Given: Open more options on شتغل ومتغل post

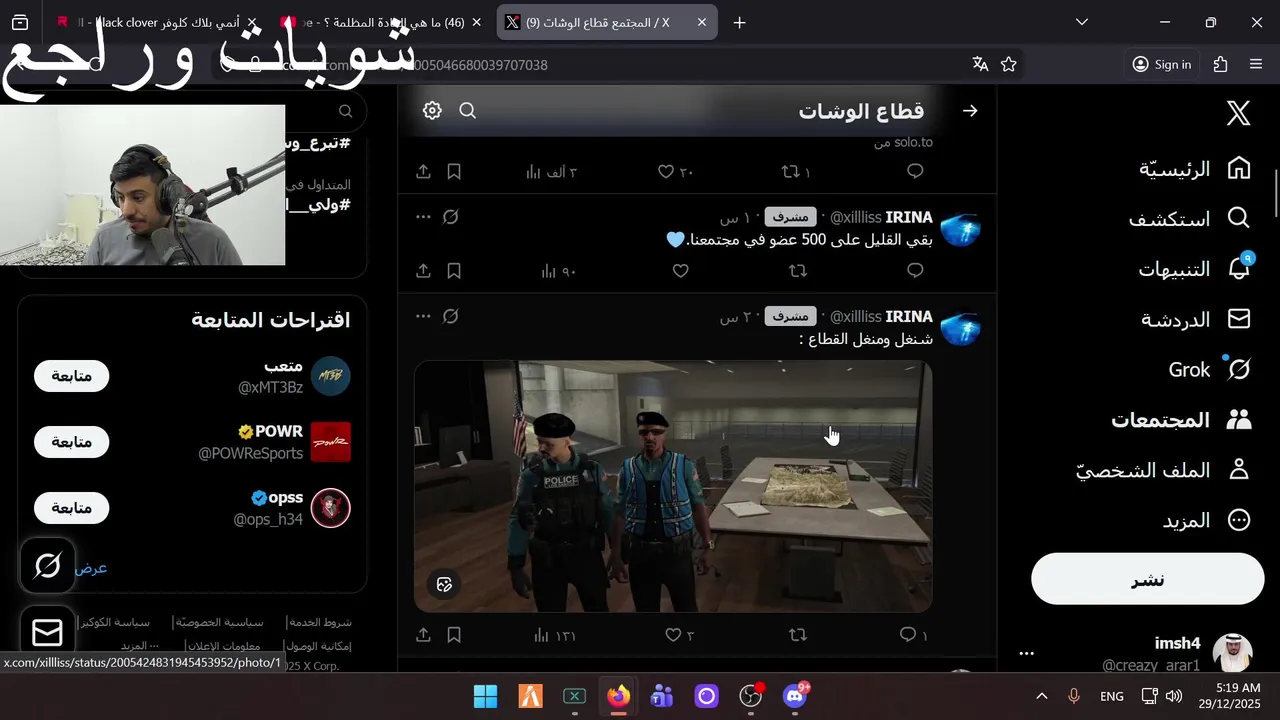Looking at the screenshot, I should click(x=423, y=316).
